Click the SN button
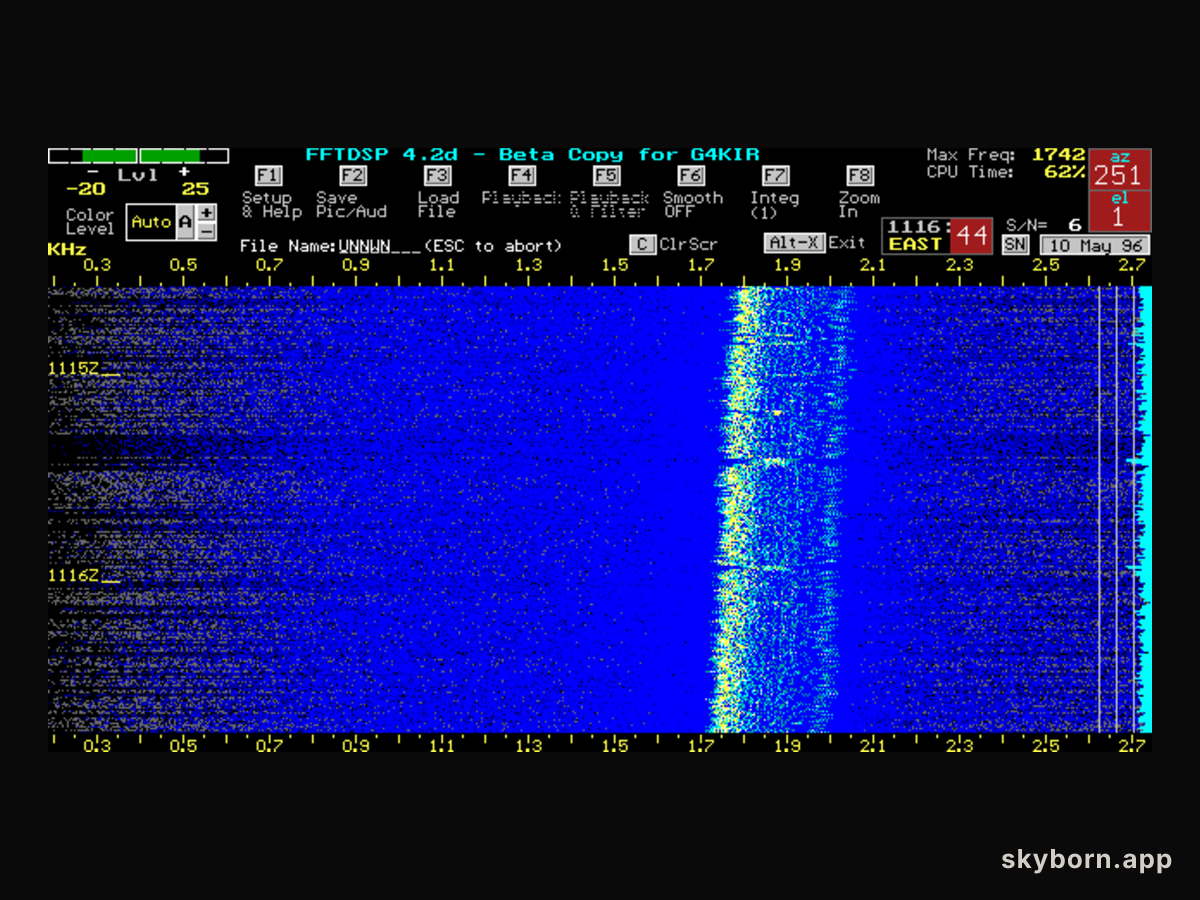 click(x=1015, y=245)
